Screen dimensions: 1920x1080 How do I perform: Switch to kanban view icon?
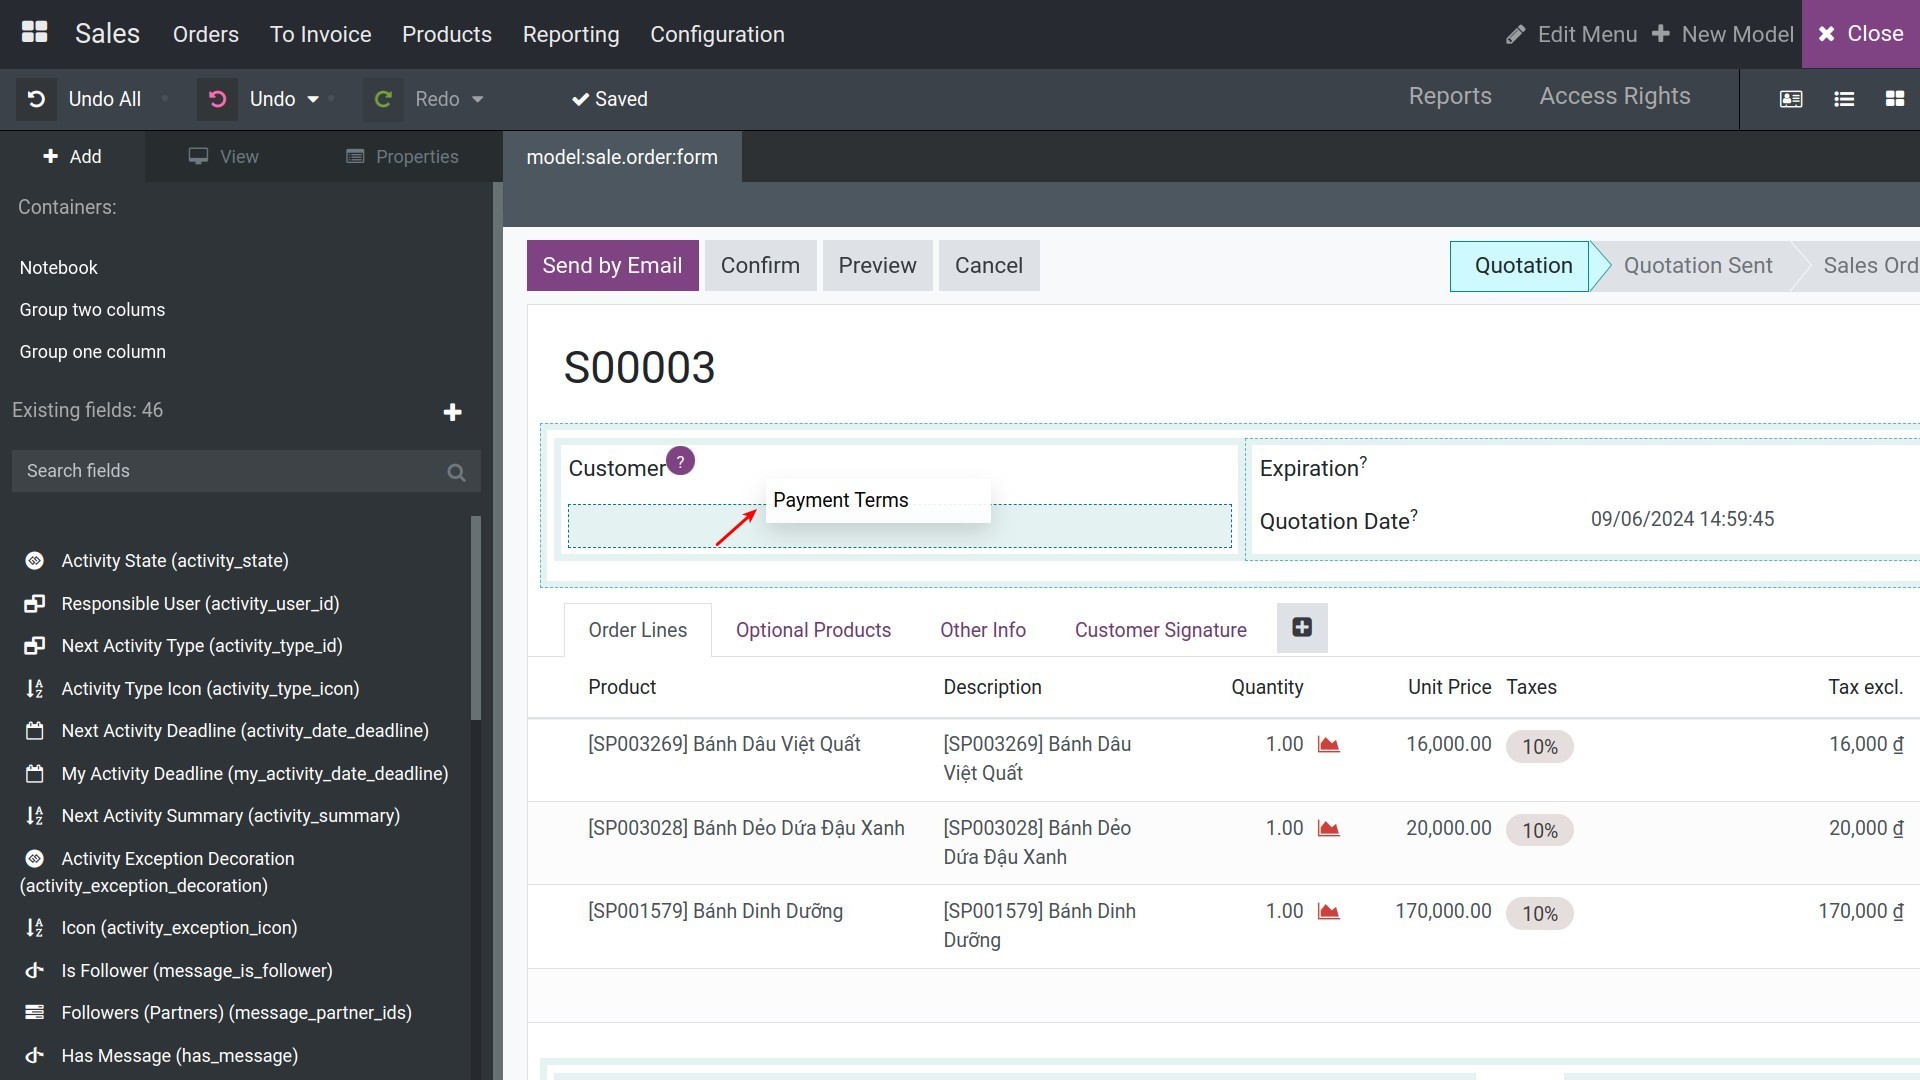pos(1894,99)
